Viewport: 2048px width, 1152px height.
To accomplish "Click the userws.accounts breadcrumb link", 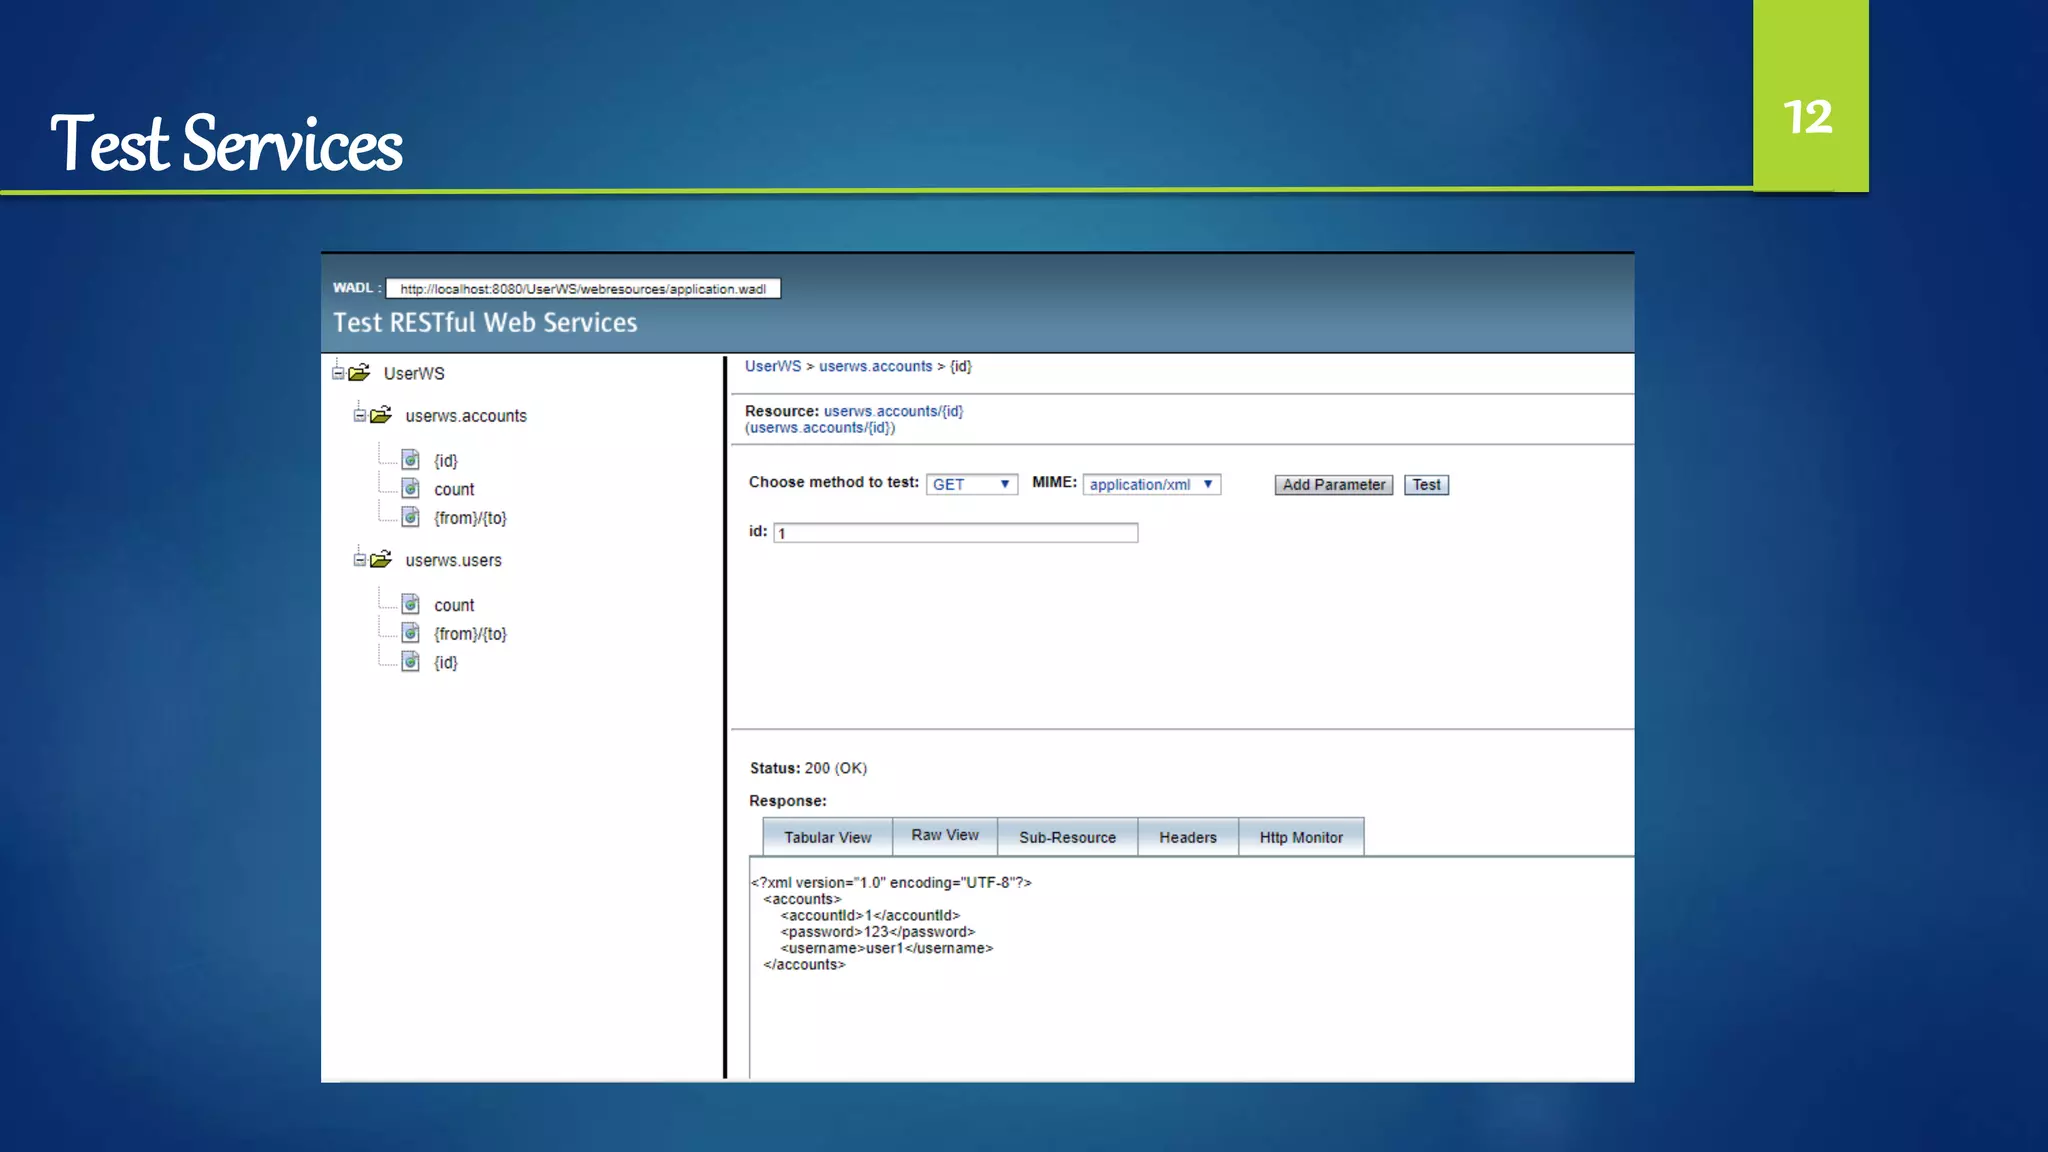I will pyautogui.click(x=875, y=367).
